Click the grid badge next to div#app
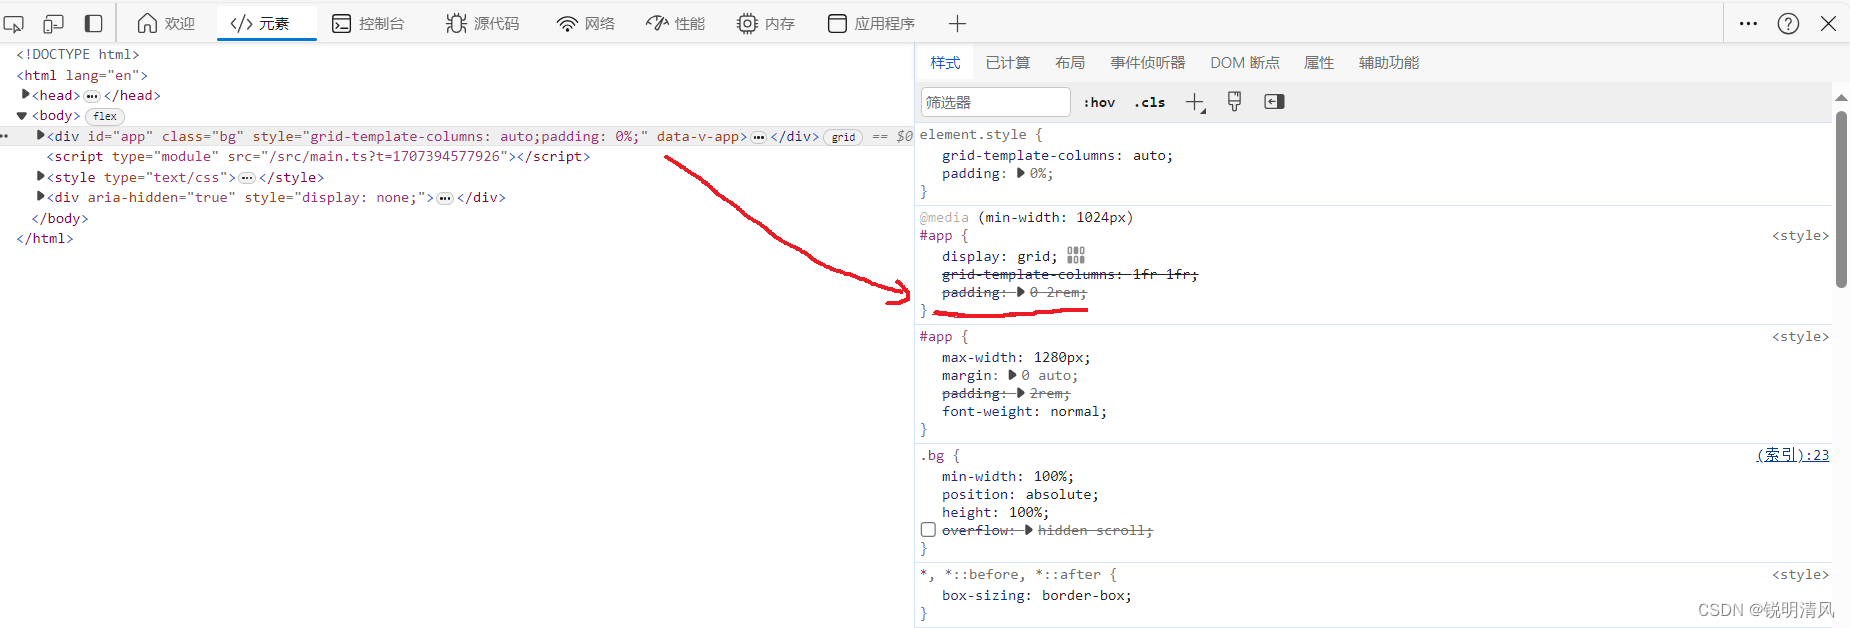The image size is (1850, 628). 843,137
